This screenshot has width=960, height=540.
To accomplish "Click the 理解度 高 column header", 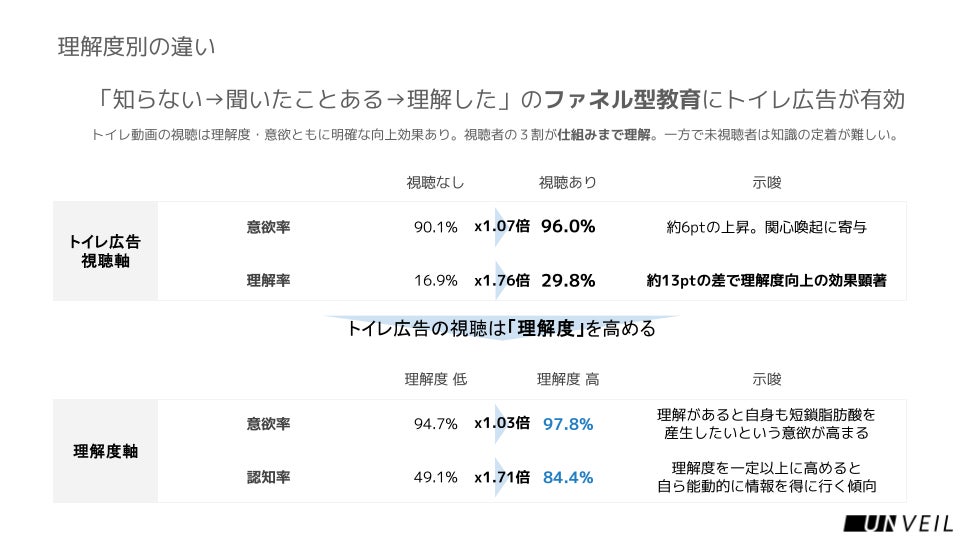I will [568, 380].
